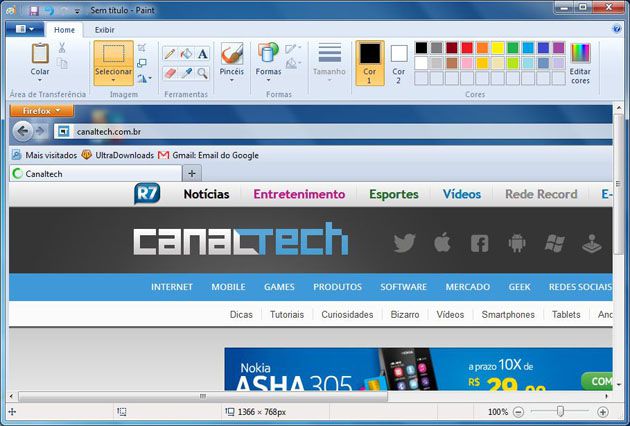Open the Paint file menu dropdown button

tap(25, 29)
